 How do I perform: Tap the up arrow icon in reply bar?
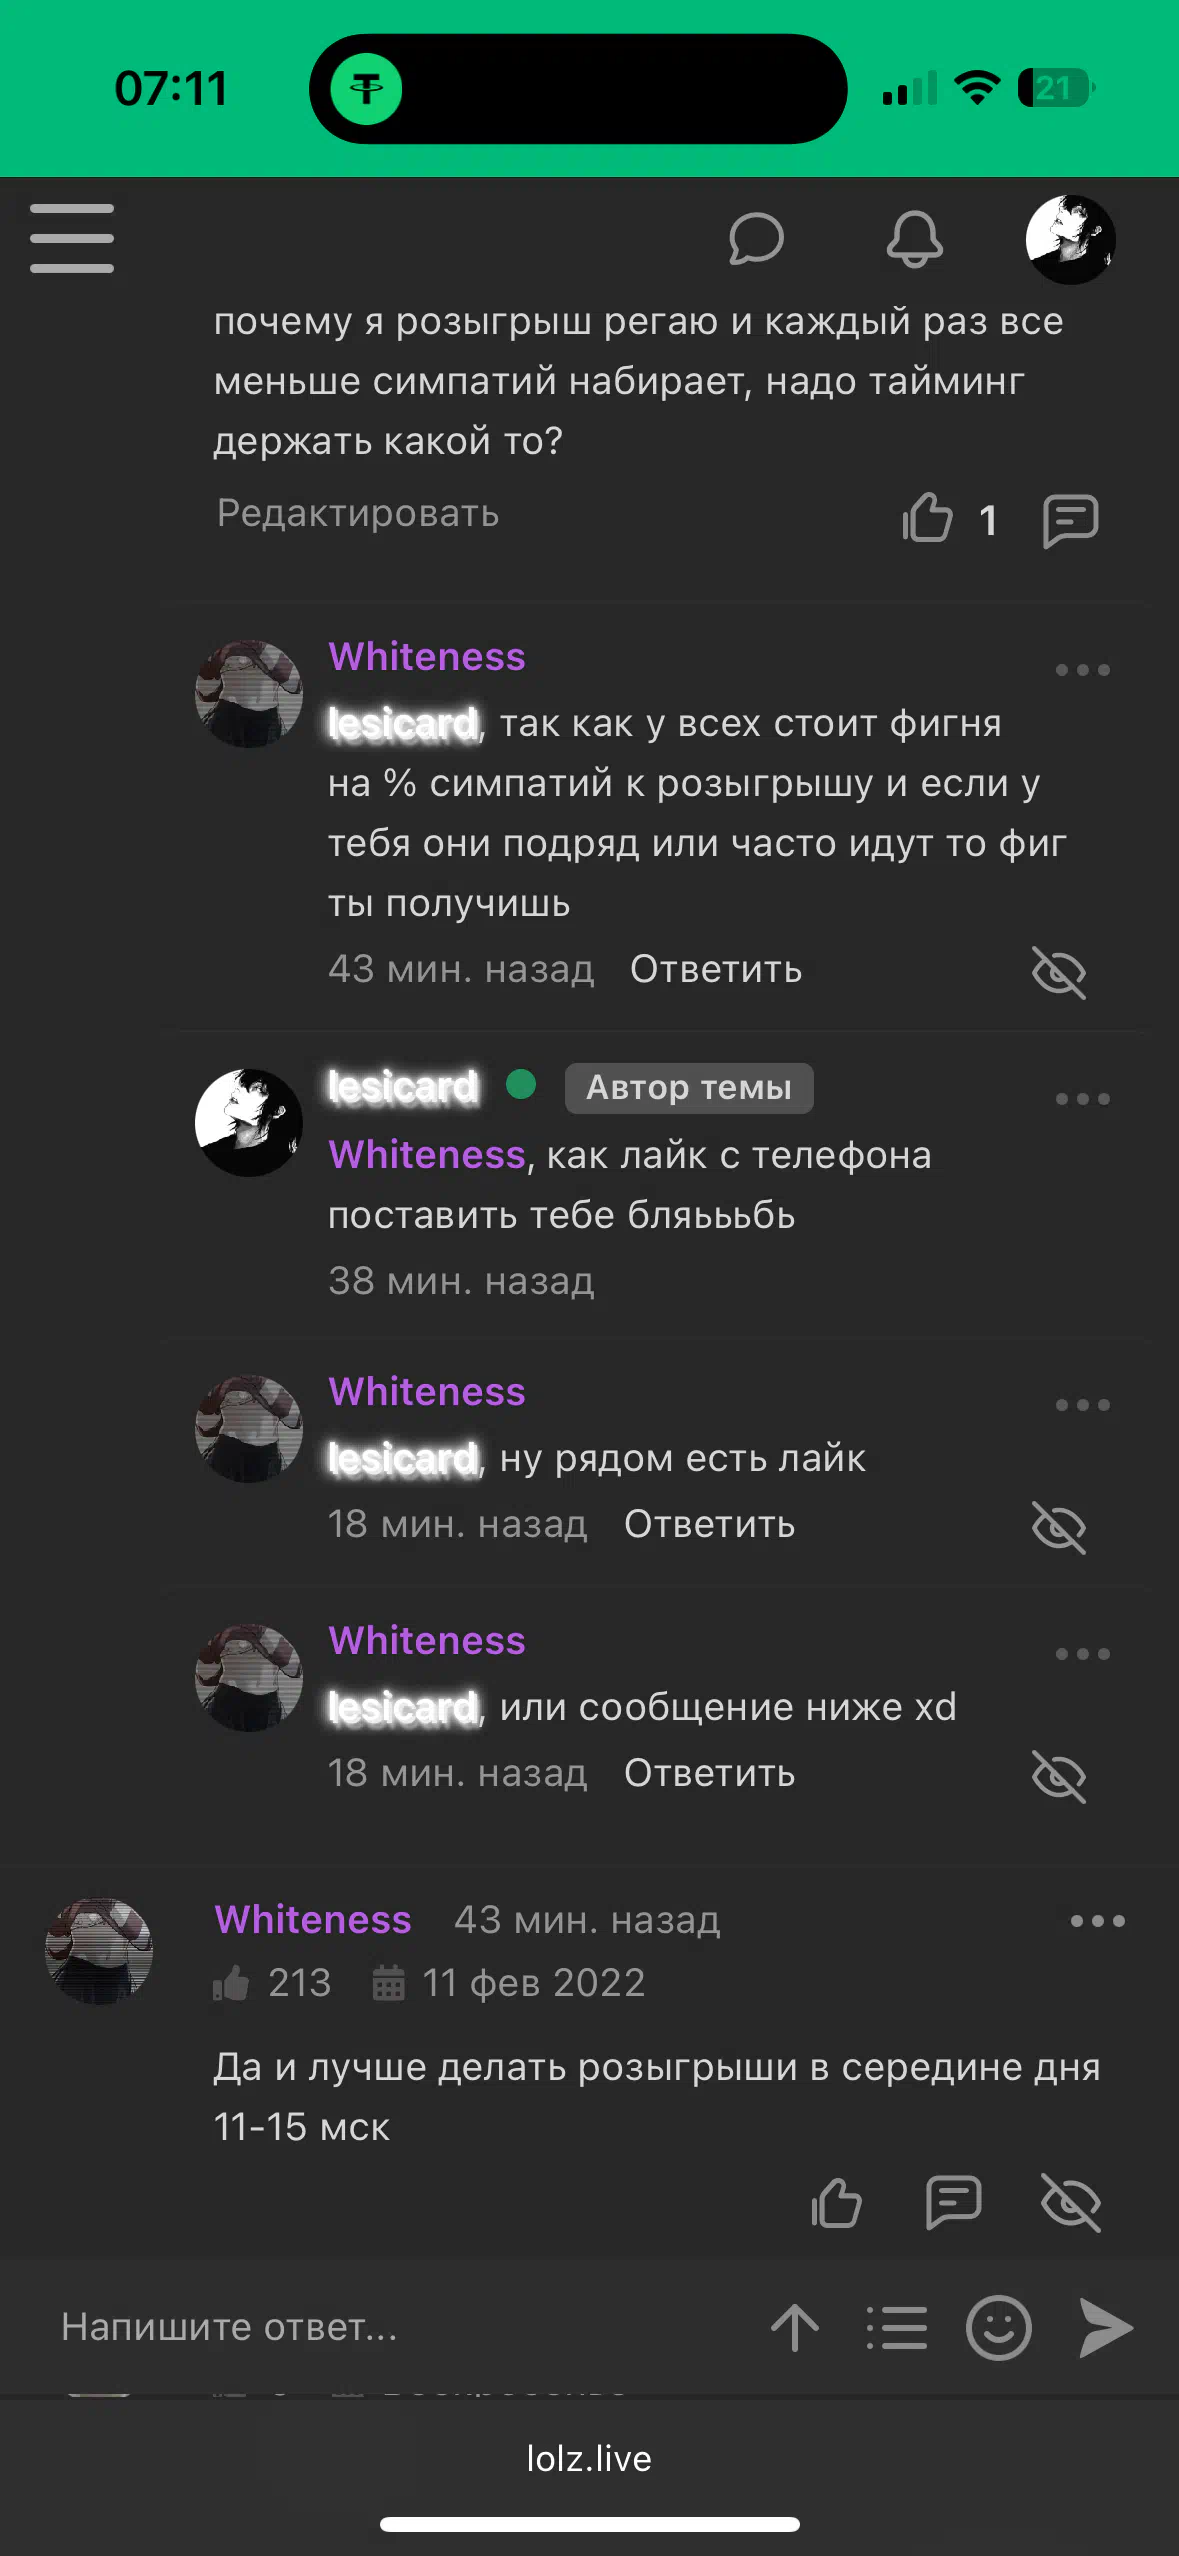click(795, 2328)
